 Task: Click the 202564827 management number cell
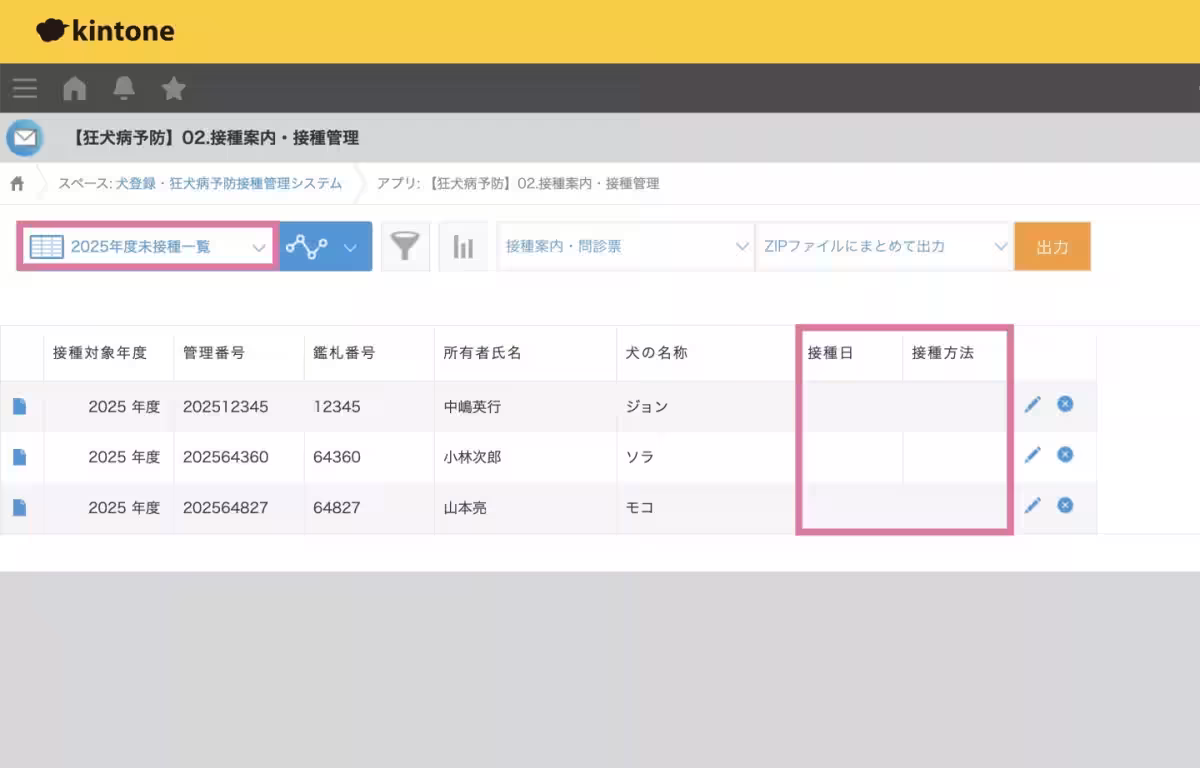[226, 508]
